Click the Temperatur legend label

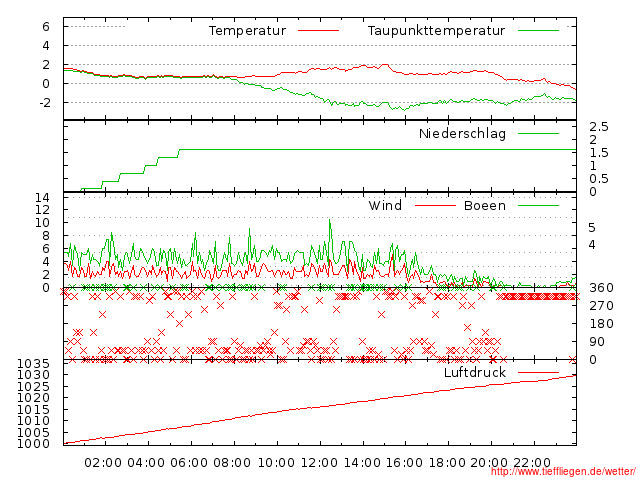coord(247,31)
